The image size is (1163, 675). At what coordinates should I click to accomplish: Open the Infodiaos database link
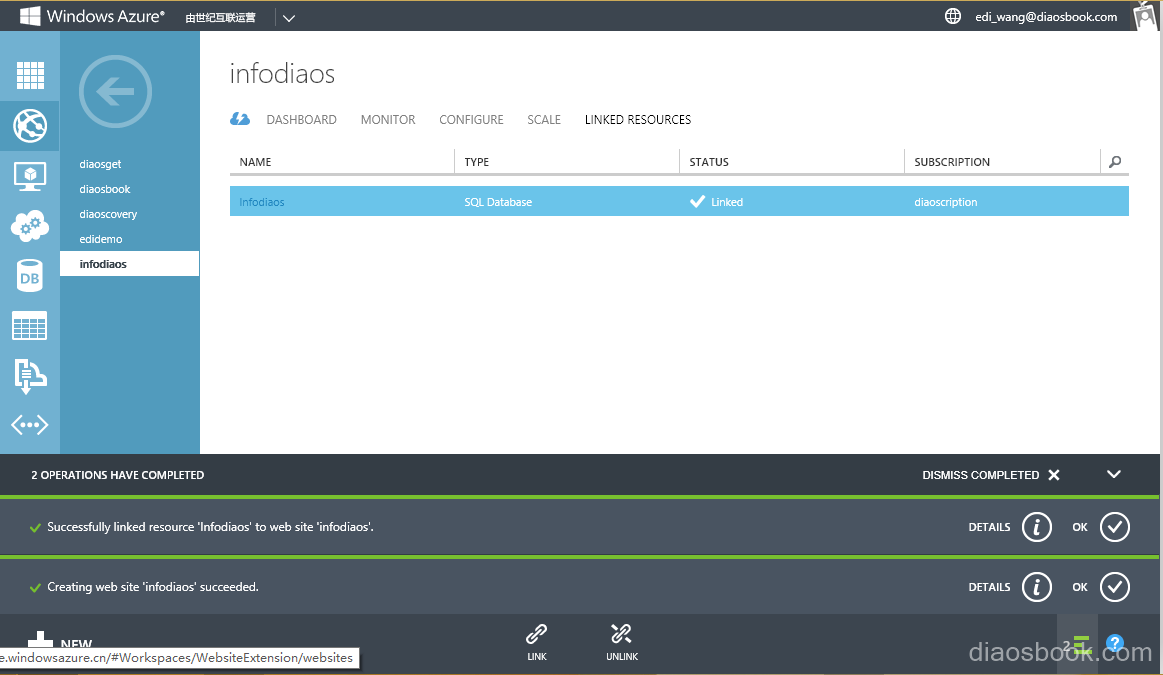[262, 202]
